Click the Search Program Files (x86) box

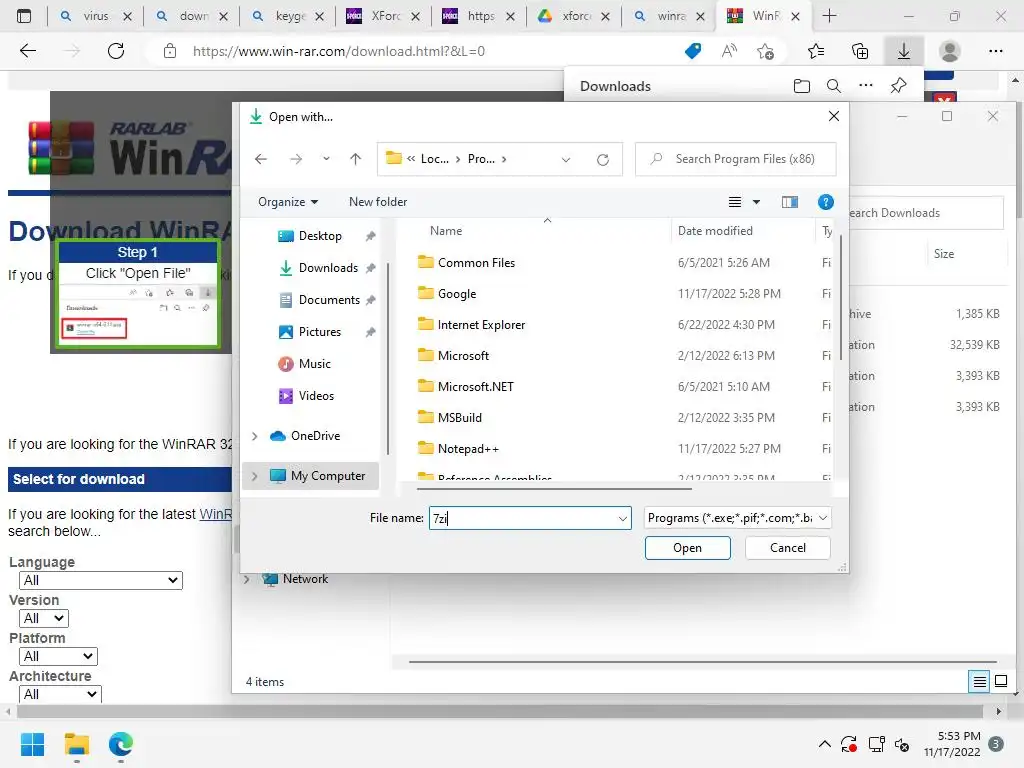click(x=735, y=159)
